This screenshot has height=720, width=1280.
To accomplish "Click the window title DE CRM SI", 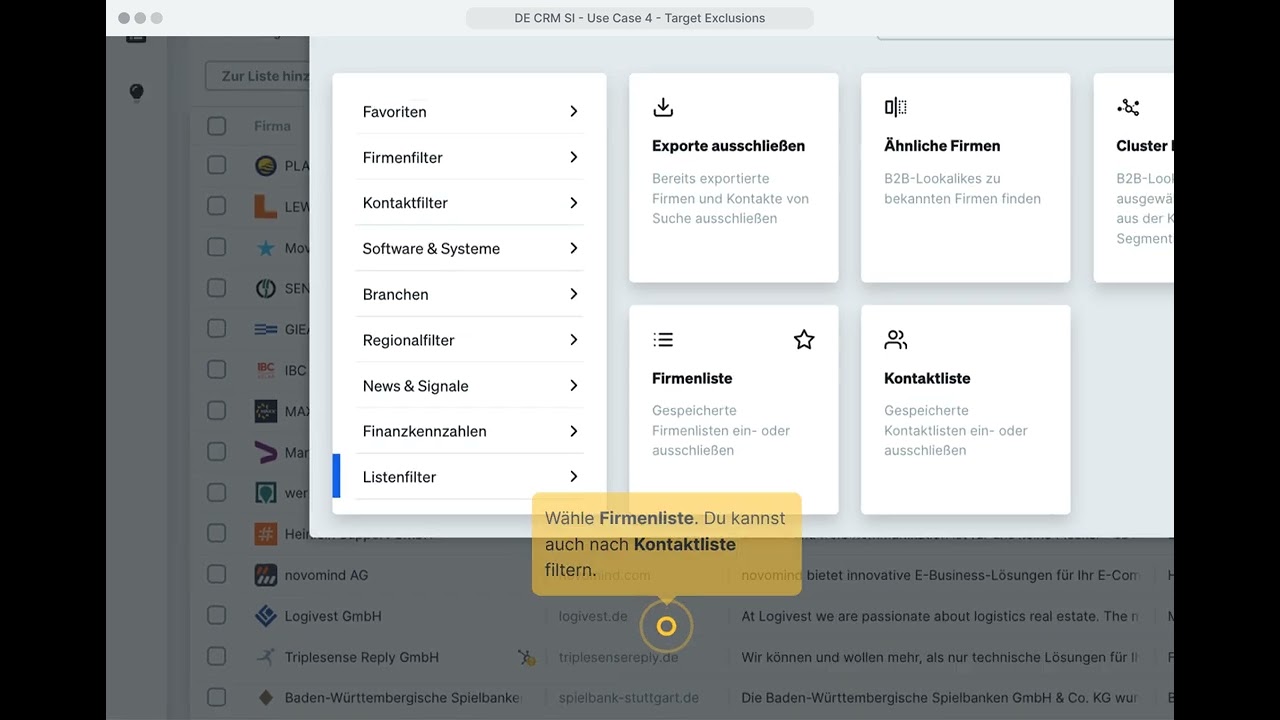I will [640, 18].
